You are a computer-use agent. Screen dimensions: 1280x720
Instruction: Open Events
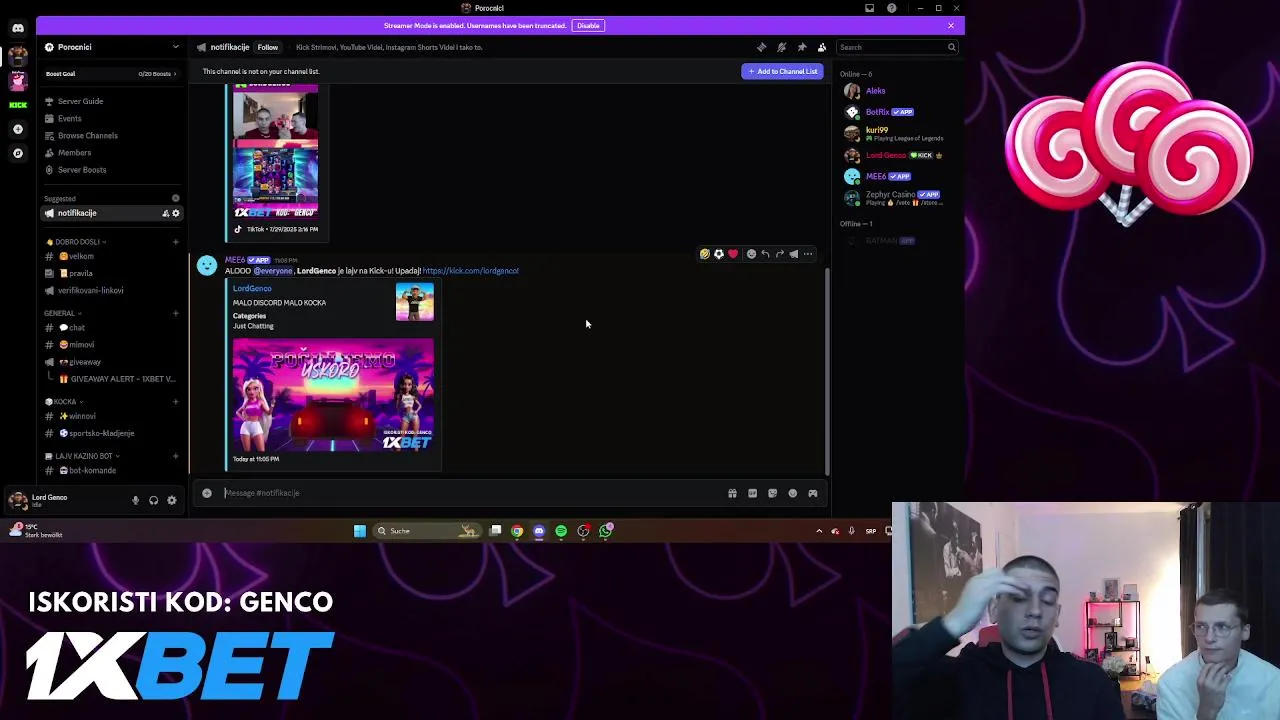point(110,118)
